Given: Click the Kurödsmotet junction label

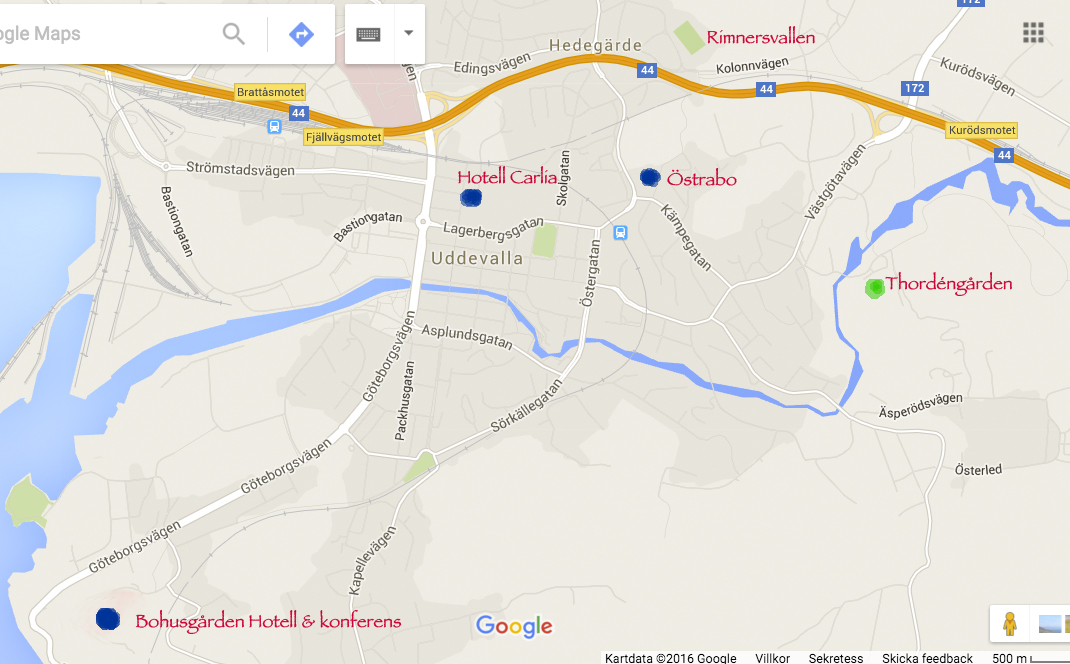Looking at the screenshot, I should [981, 130].
